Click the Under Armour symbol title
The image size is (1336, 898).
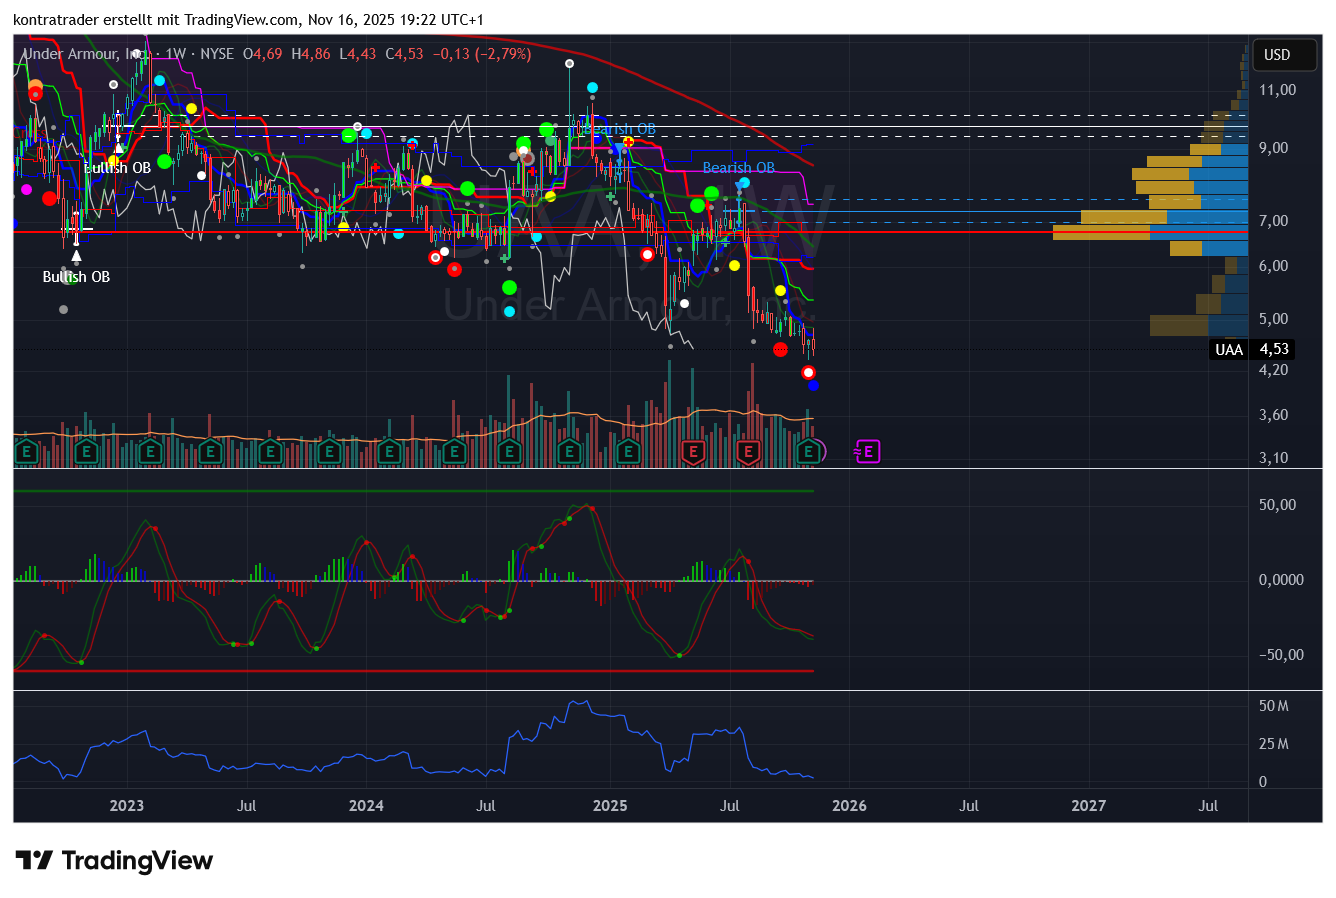[85, 54]
